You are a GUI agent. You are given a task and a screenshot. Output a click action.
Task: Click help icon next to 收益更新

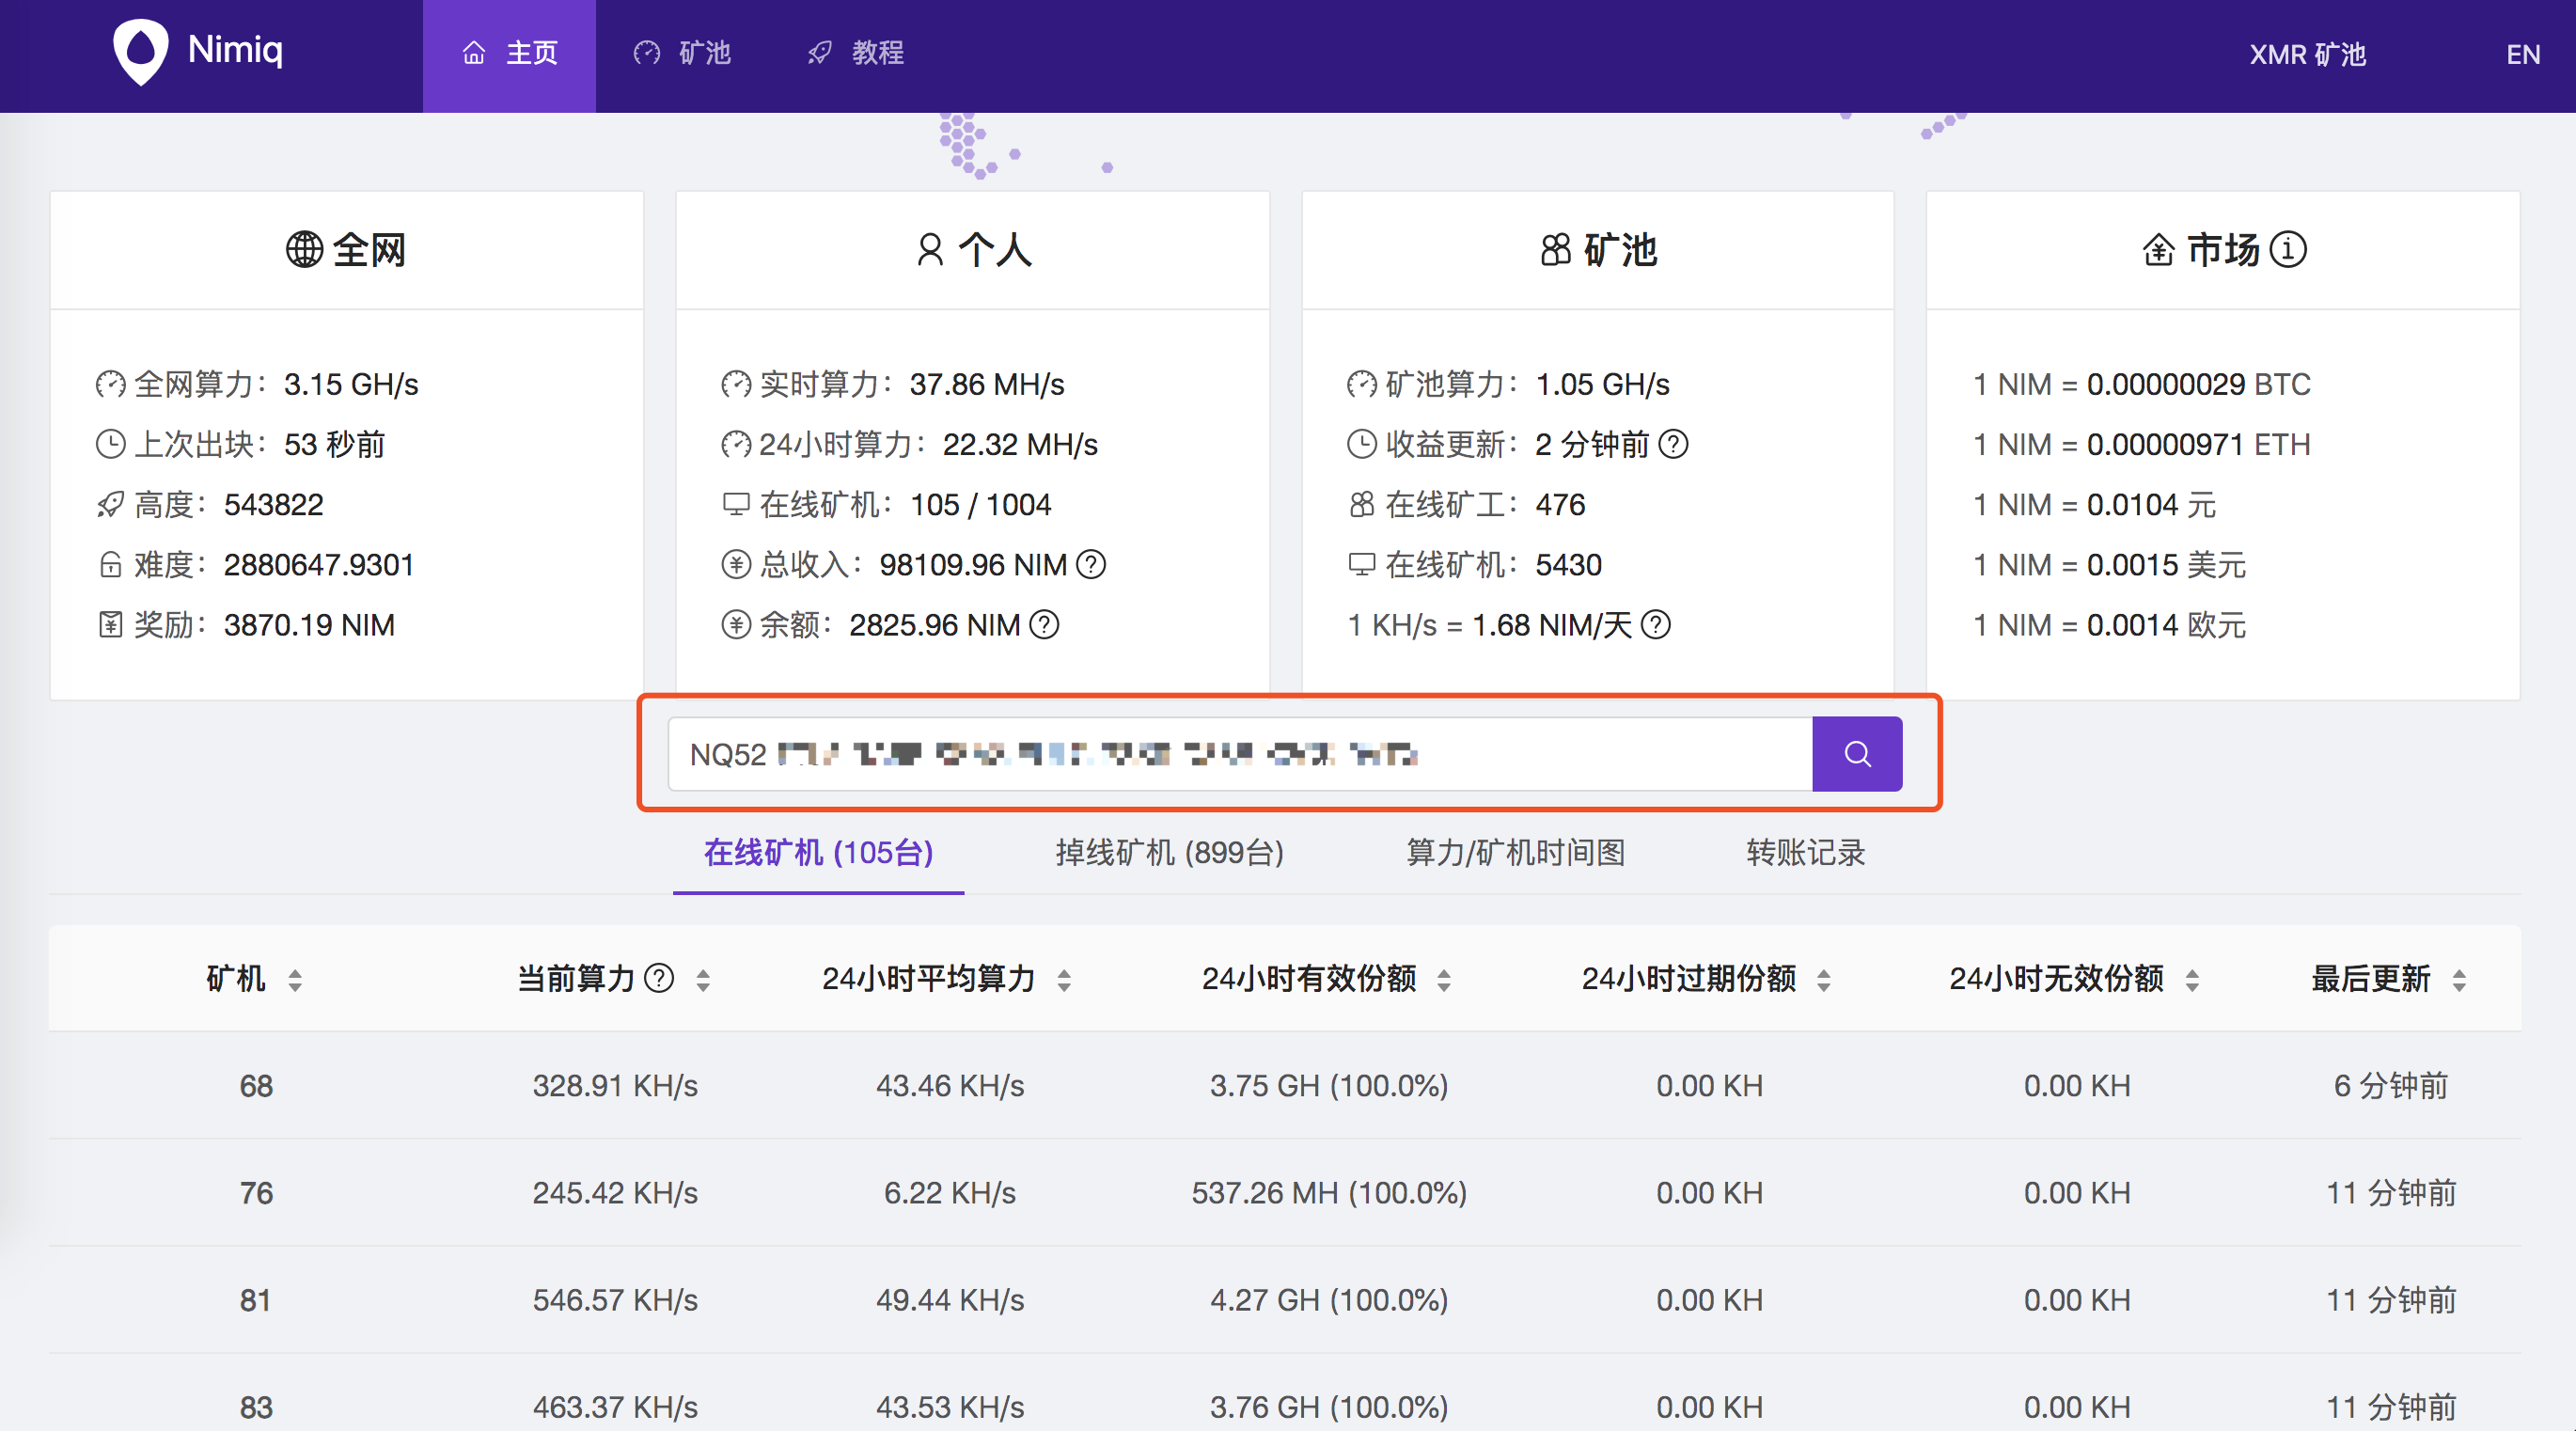tap(1673, 444)
